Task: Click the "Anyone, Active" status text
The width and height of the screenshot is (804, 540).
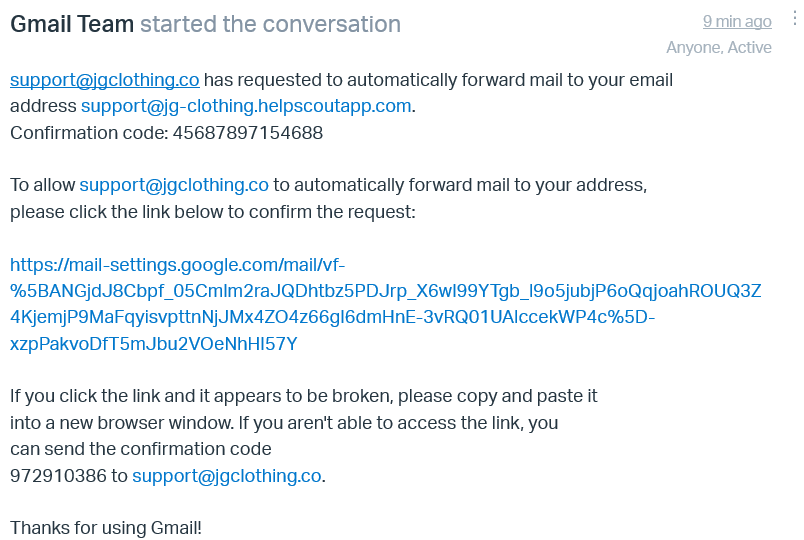Action: pos(719,48)
